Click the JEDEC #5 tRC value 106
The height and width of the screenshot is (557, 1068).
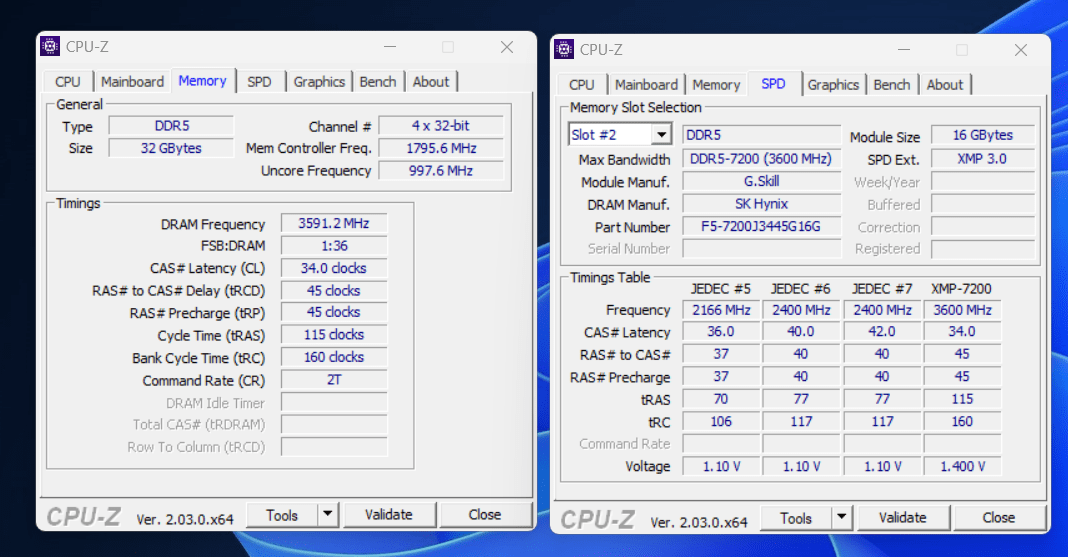coord(721,421)
